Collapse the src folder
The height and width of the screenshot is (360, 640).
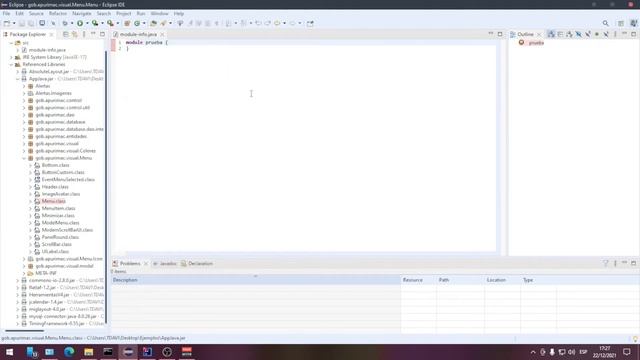[x=11, y=43]
